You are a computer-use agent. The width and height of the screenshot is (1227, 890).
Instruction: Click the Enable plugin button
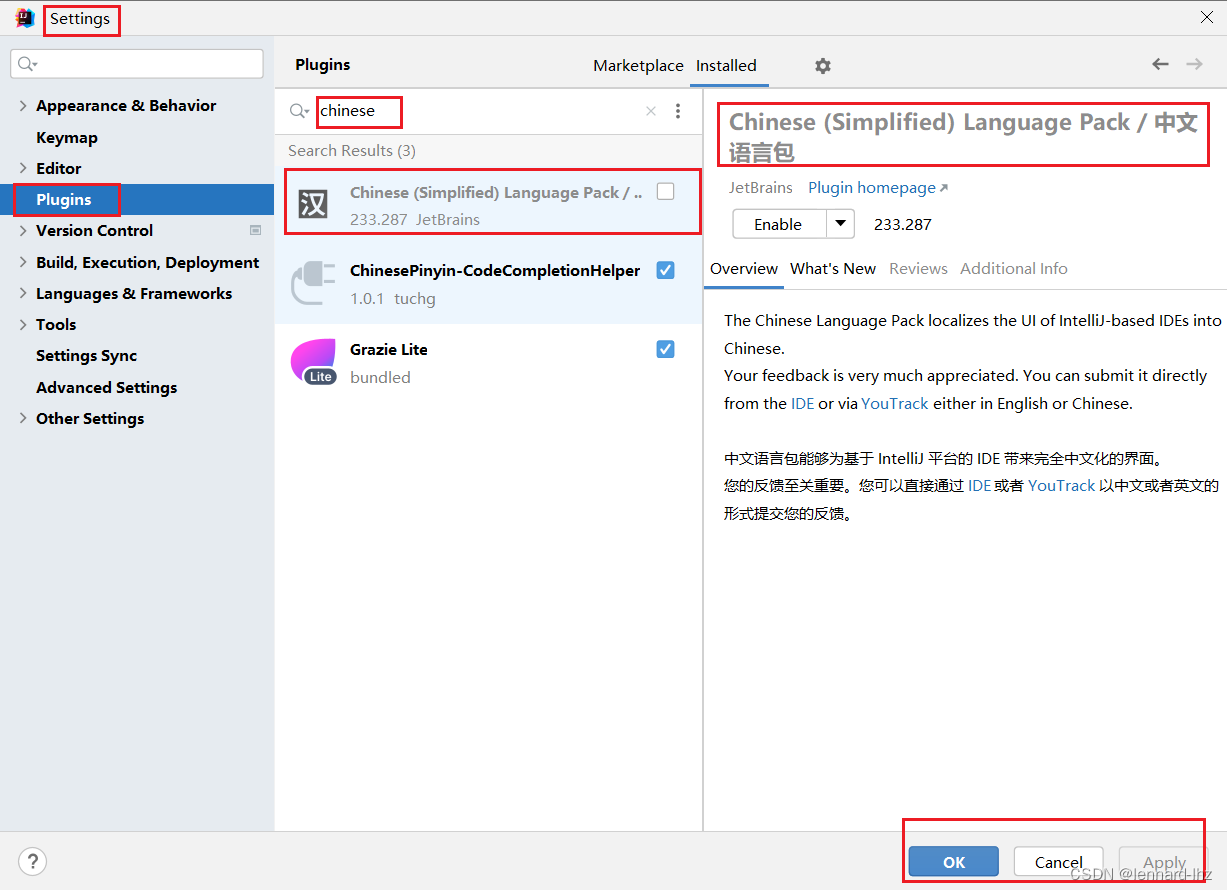(779, 224)
